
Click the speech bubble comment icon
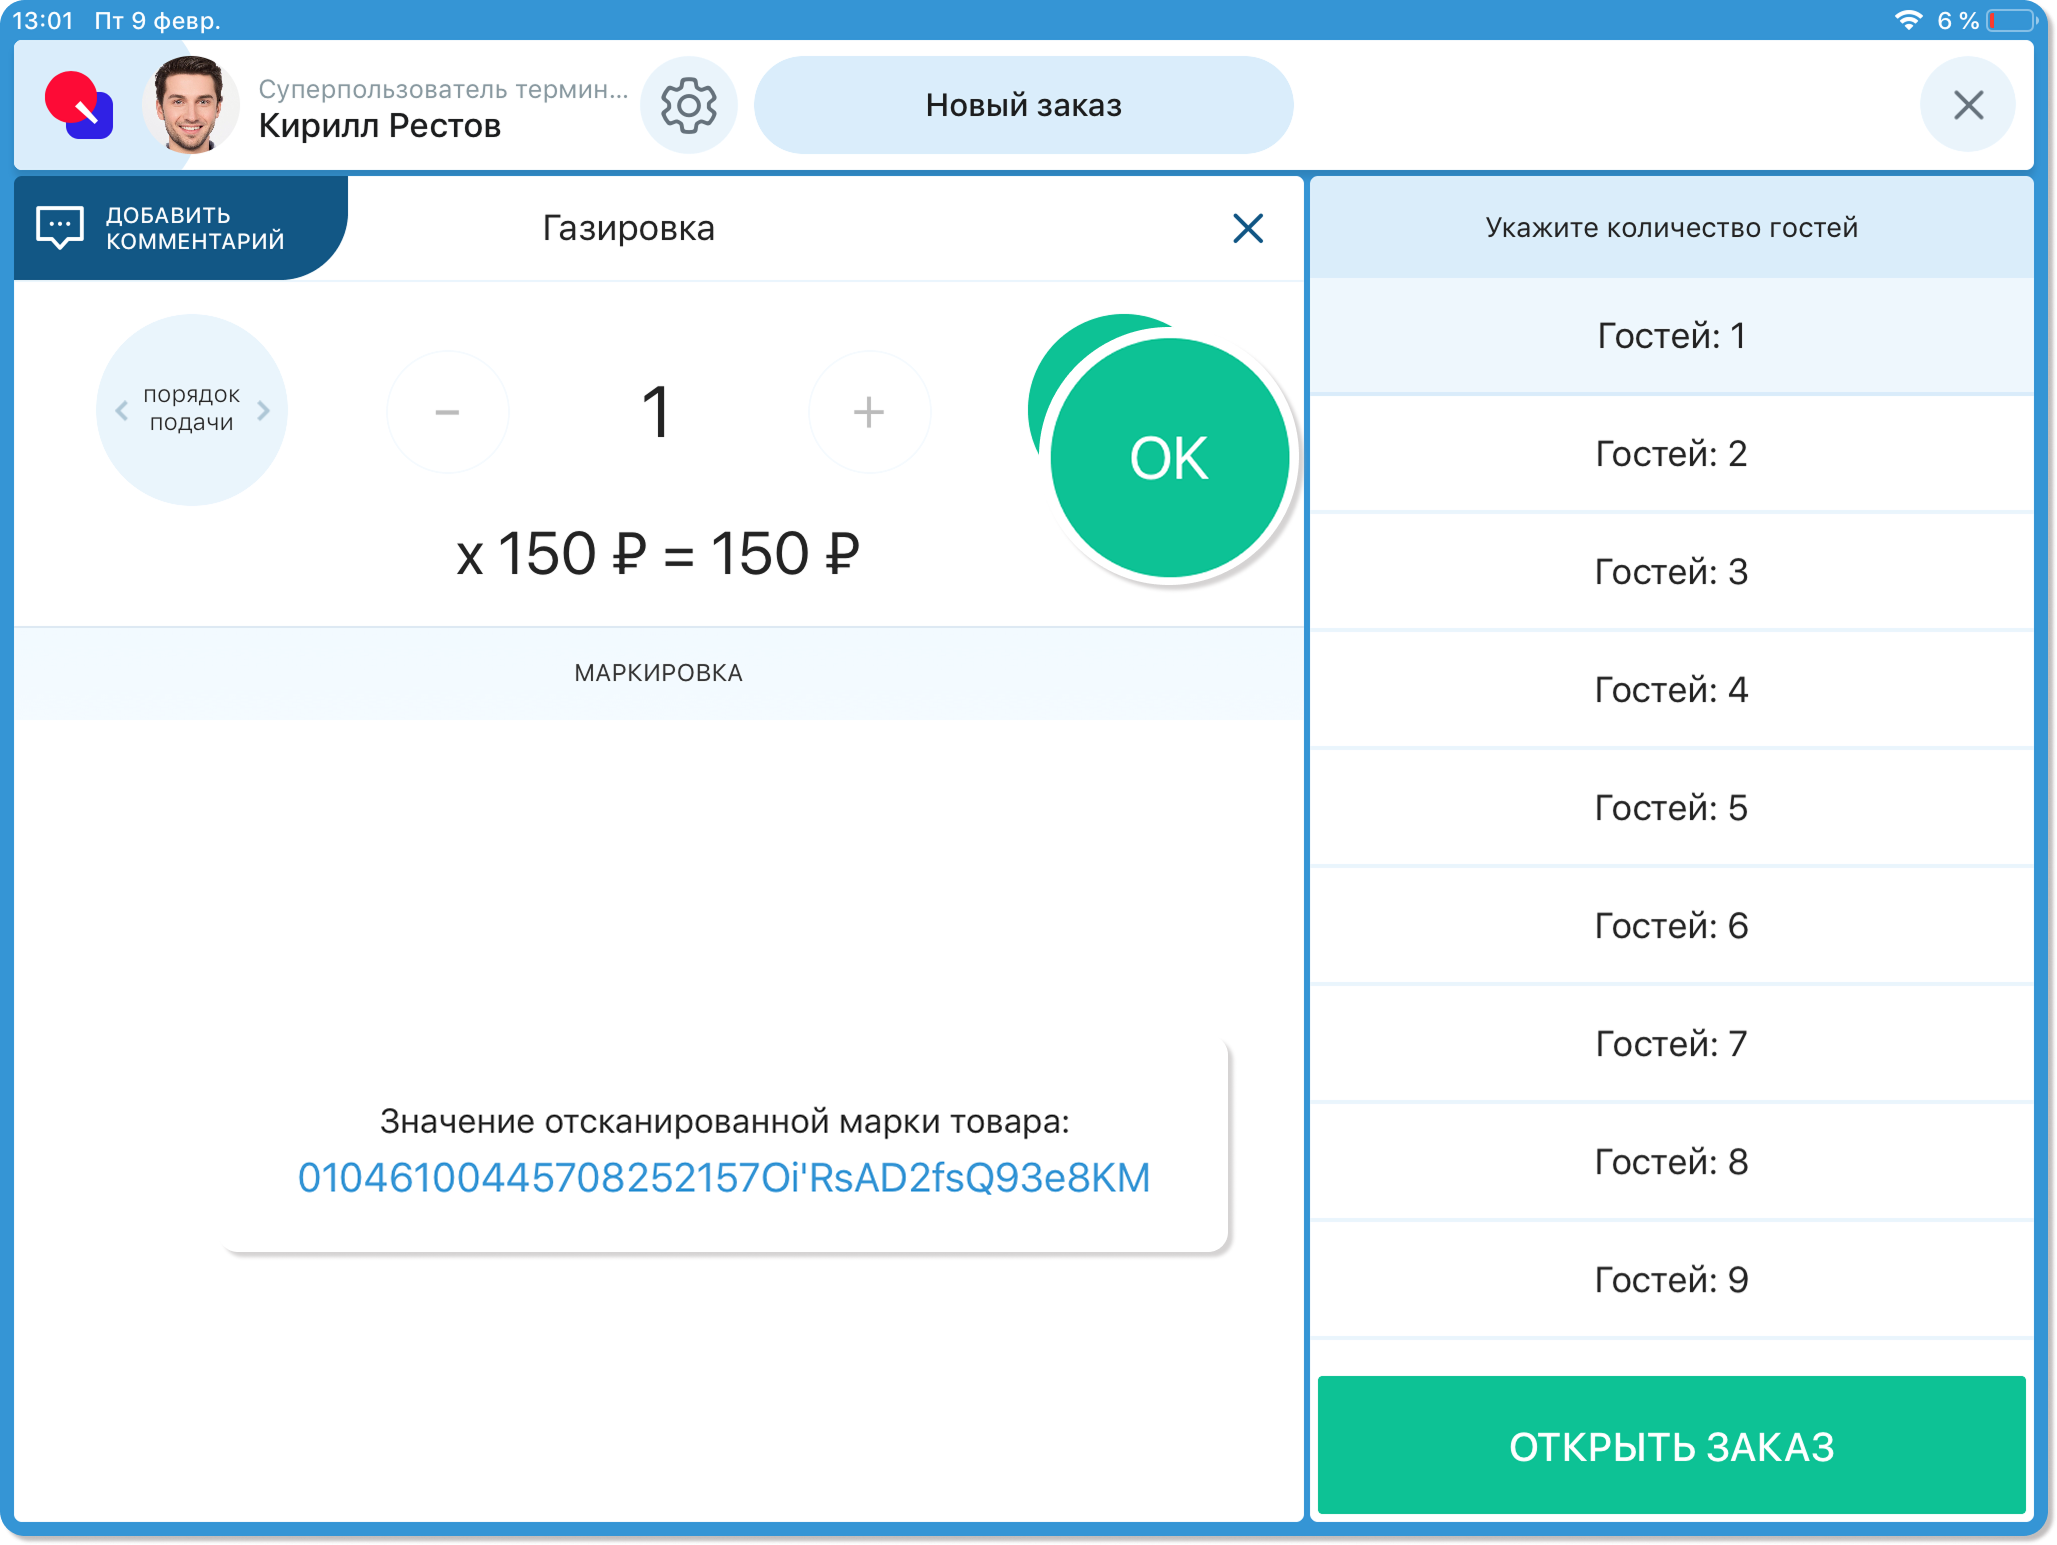coord(60,228)
